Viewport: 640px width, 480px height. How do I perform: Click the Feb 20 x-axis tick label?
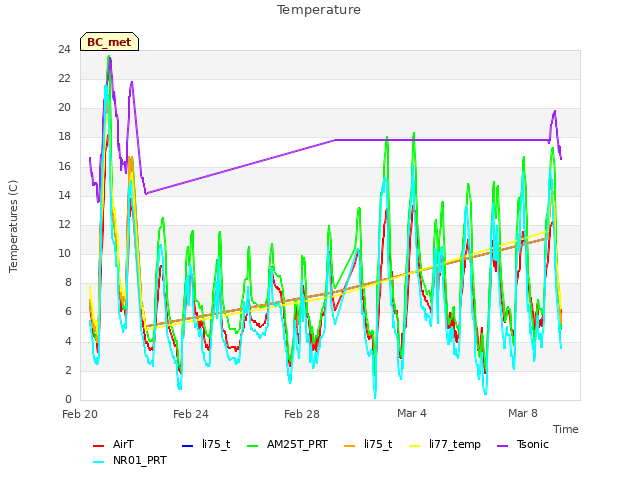(x=80, y=414)
